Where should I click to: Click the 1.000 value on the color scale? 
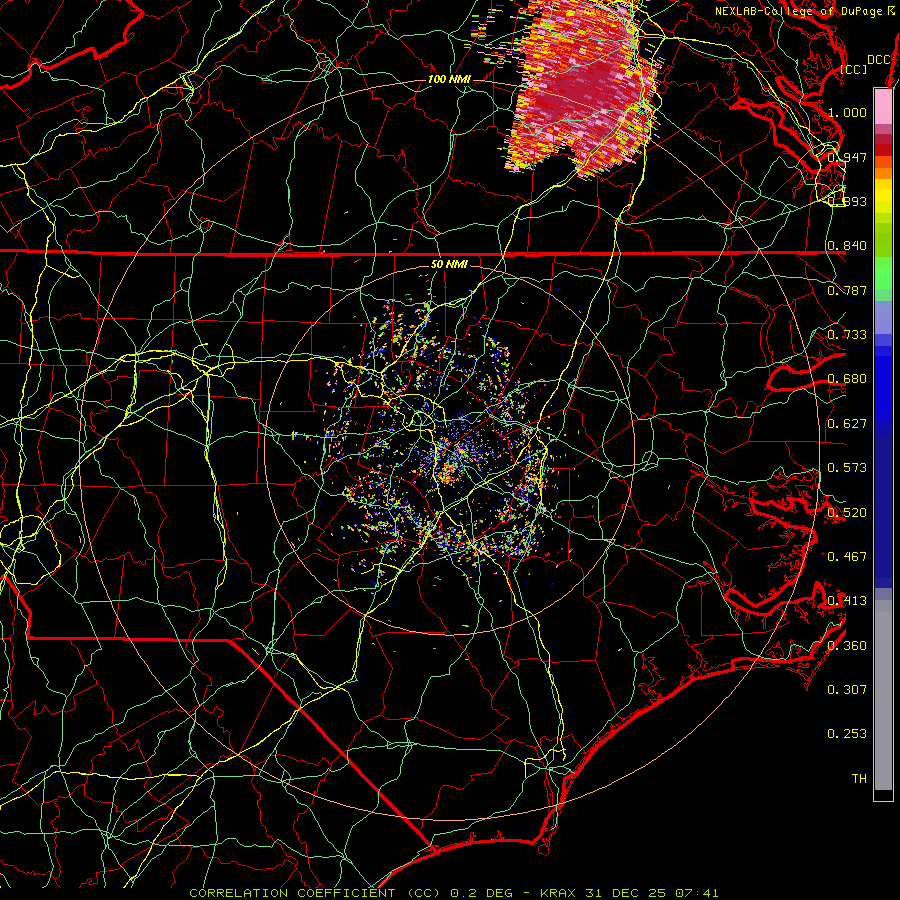(848, 112)
